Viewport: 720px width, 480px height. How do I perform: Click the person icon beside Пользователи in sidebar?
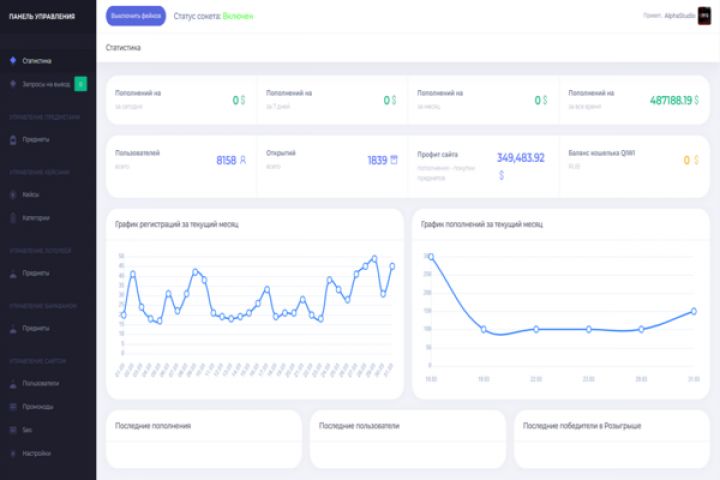(13, 384)
